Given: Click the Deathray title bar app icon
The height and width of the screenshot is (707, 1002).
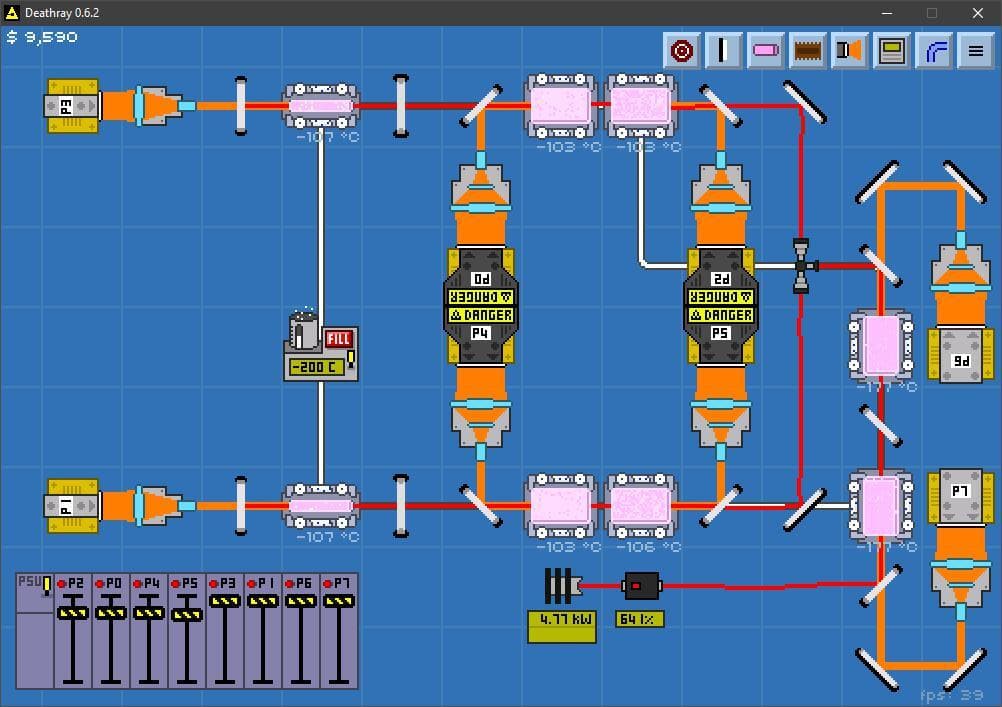Looking at the screenshot, I should tap(12, 12).
